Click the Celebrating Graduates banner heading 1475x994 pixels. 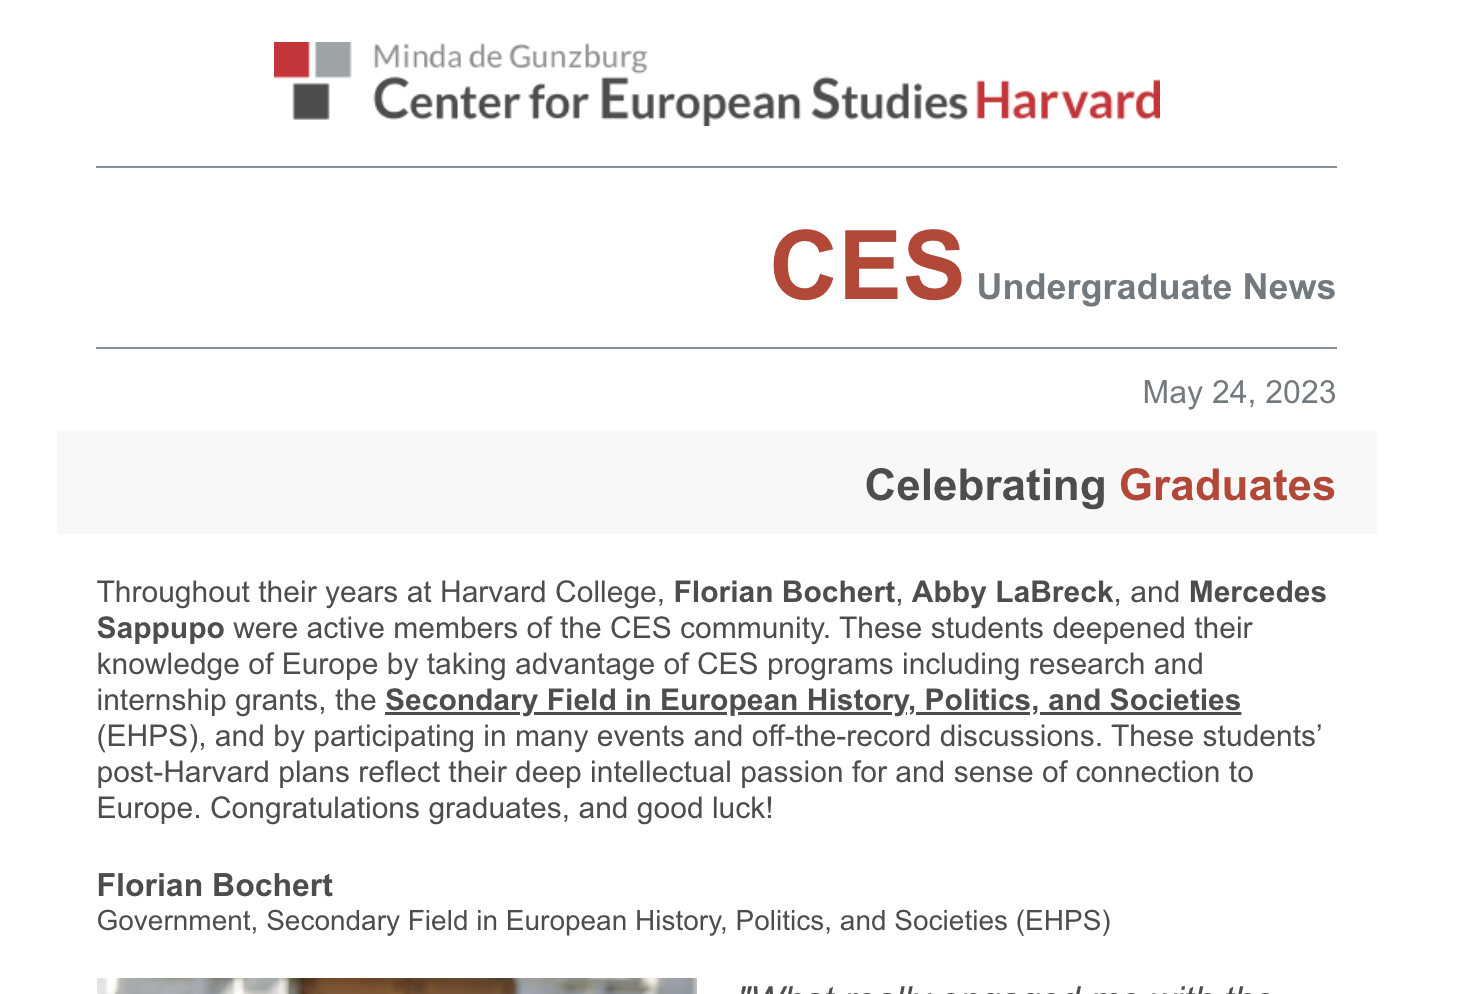1100,486
